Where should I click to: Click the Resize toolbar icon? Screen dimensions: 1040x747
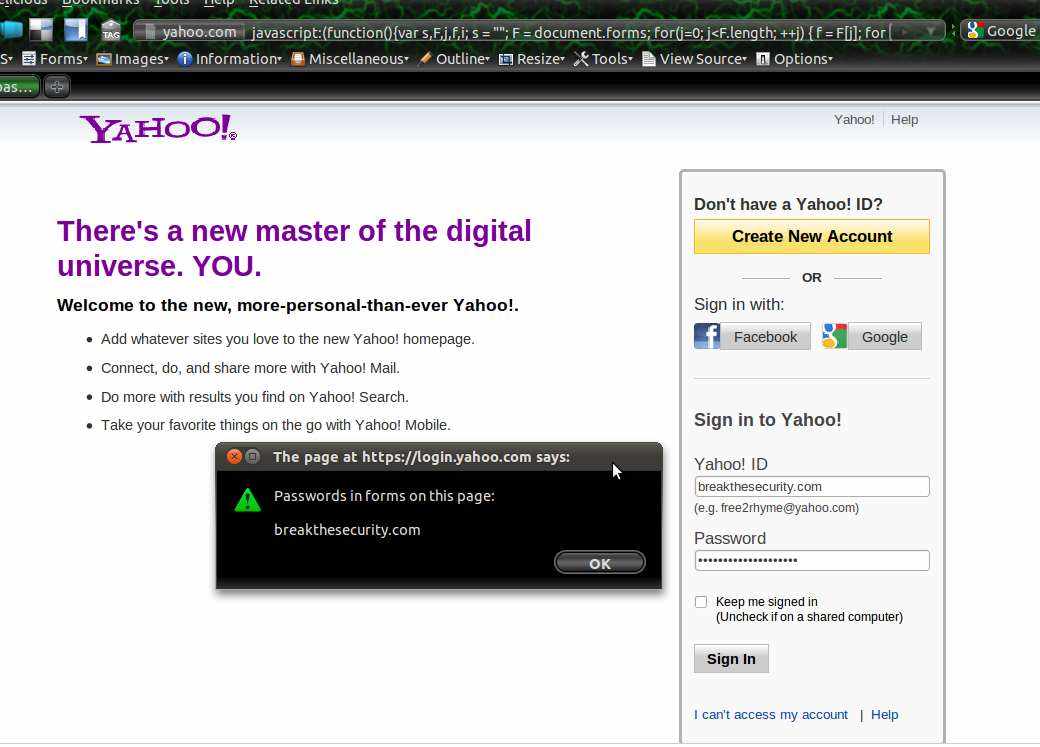click(505, 59)
